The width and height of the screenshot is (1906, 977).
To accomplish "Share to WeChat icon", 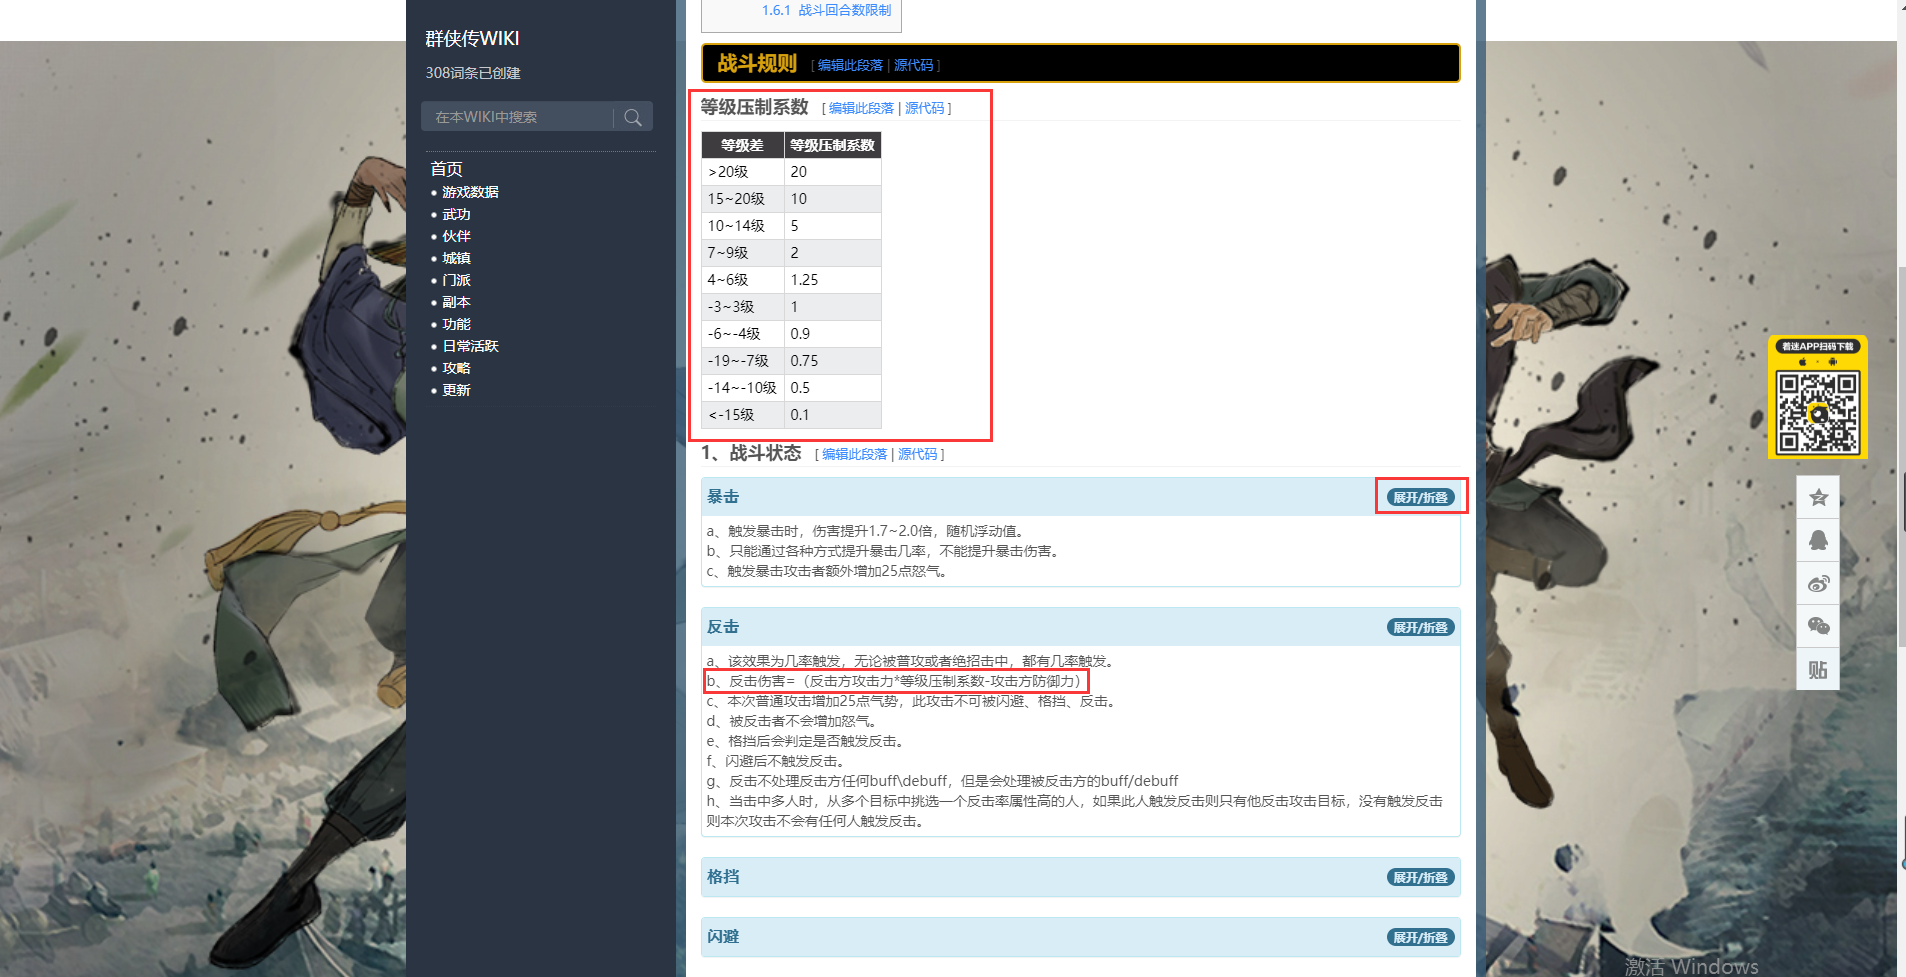I will (x=1818, y=626).
